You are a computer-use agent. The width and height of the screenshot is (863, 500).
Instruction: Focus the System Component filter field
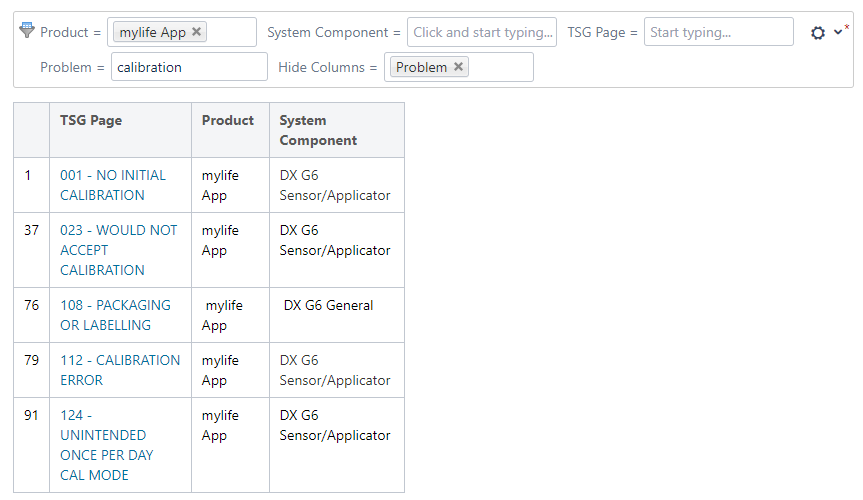point(482,32)
